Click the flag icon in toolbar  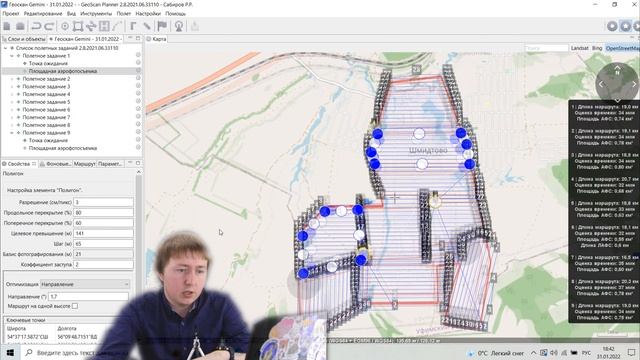click(162, 27)
